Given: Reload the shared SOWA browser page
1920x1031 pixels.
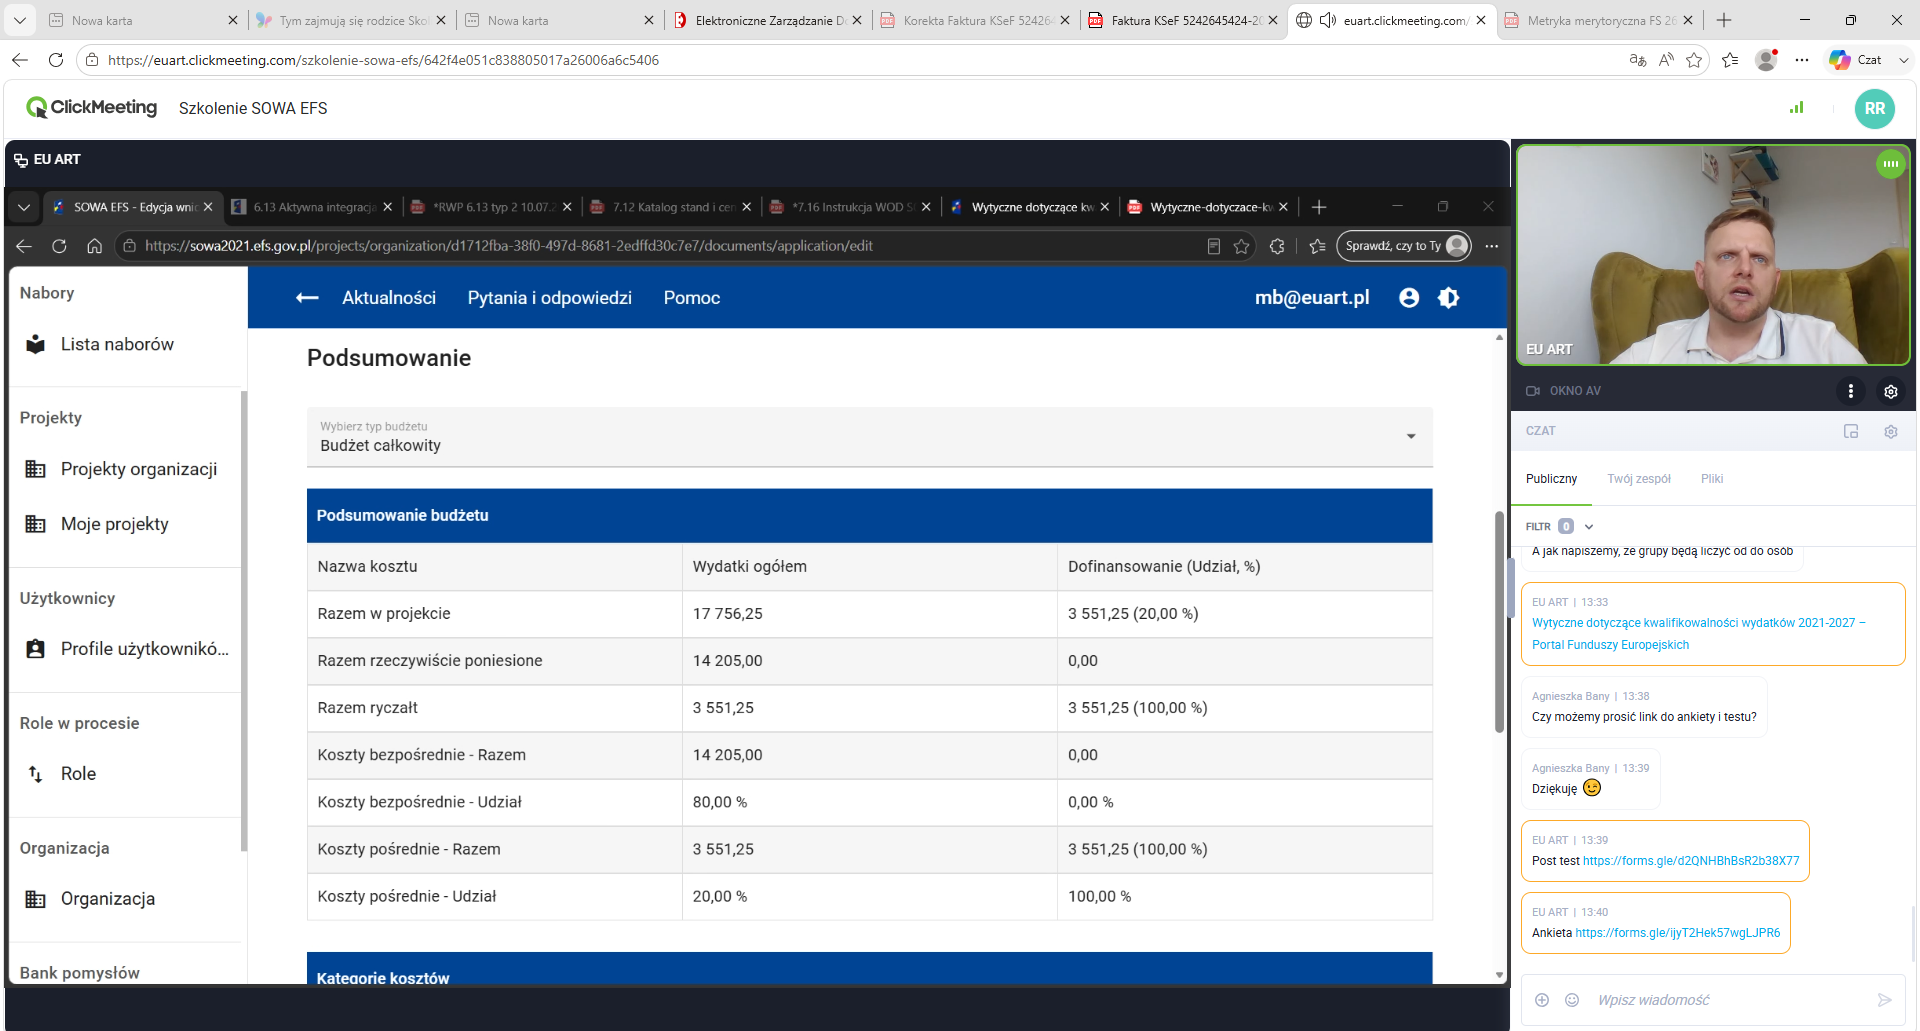Looking at the screenshot, I should (59, 246).
